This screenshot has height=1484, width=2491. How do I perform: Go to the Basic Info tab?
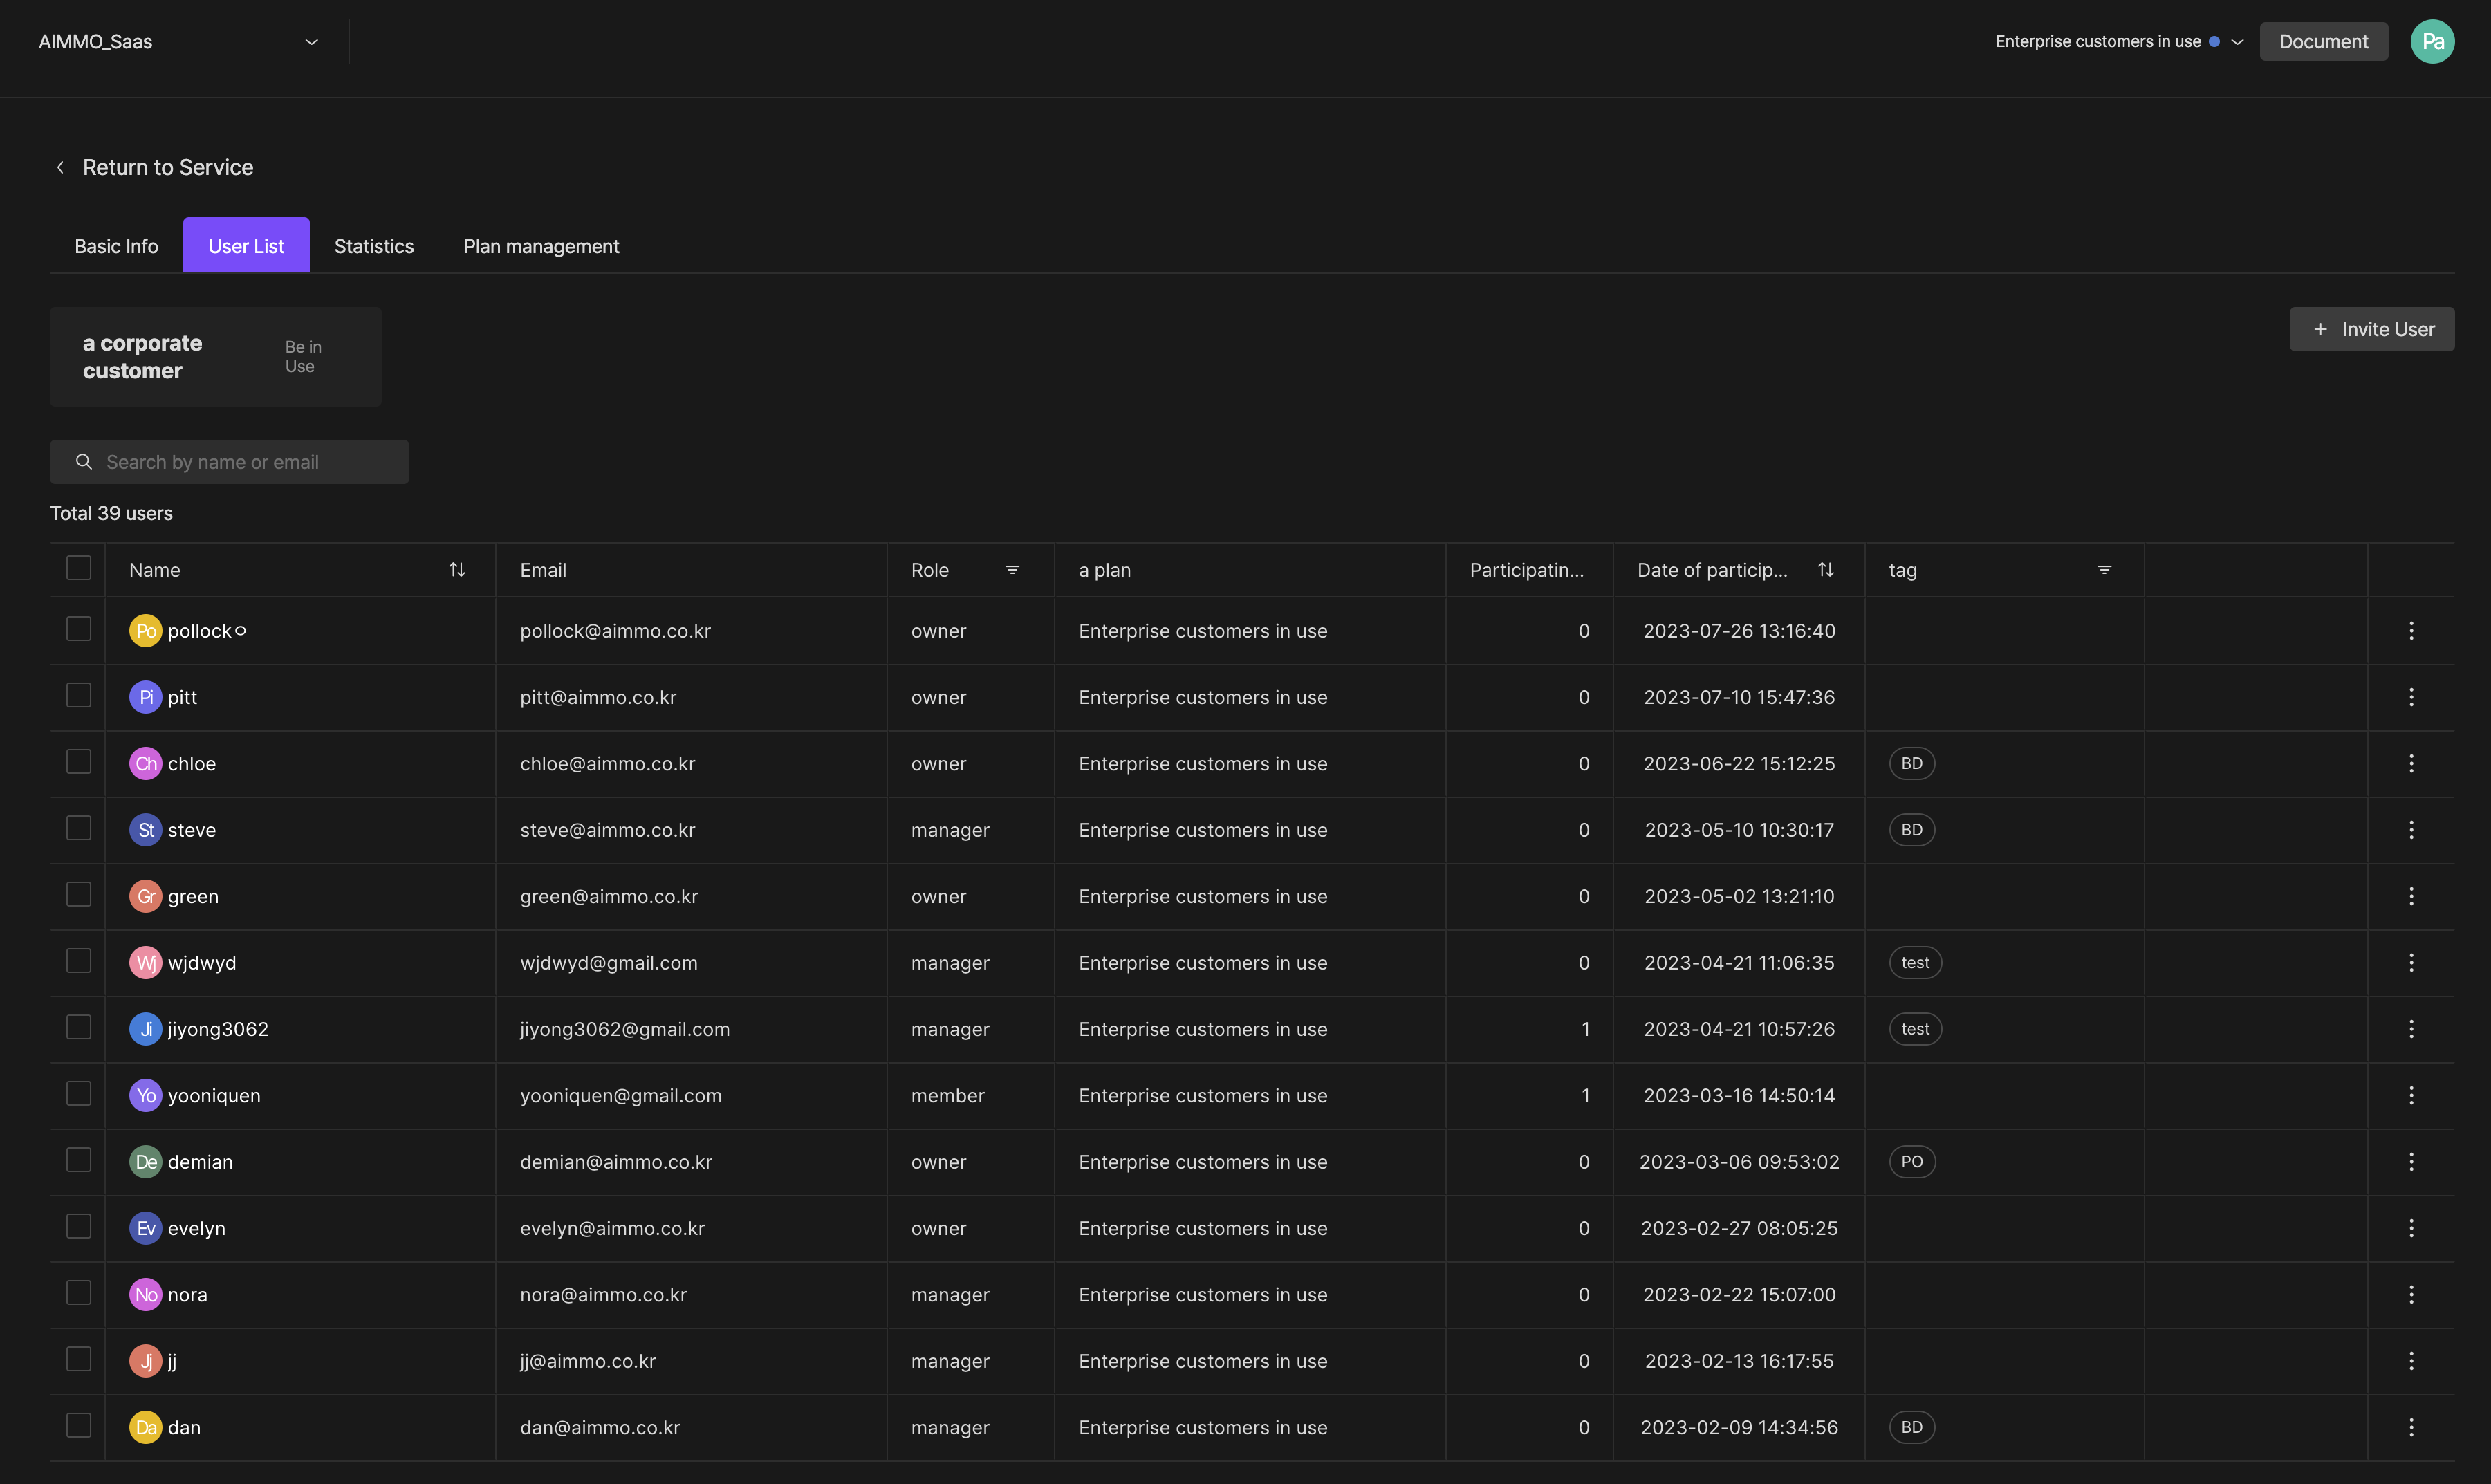click(116, 246)
